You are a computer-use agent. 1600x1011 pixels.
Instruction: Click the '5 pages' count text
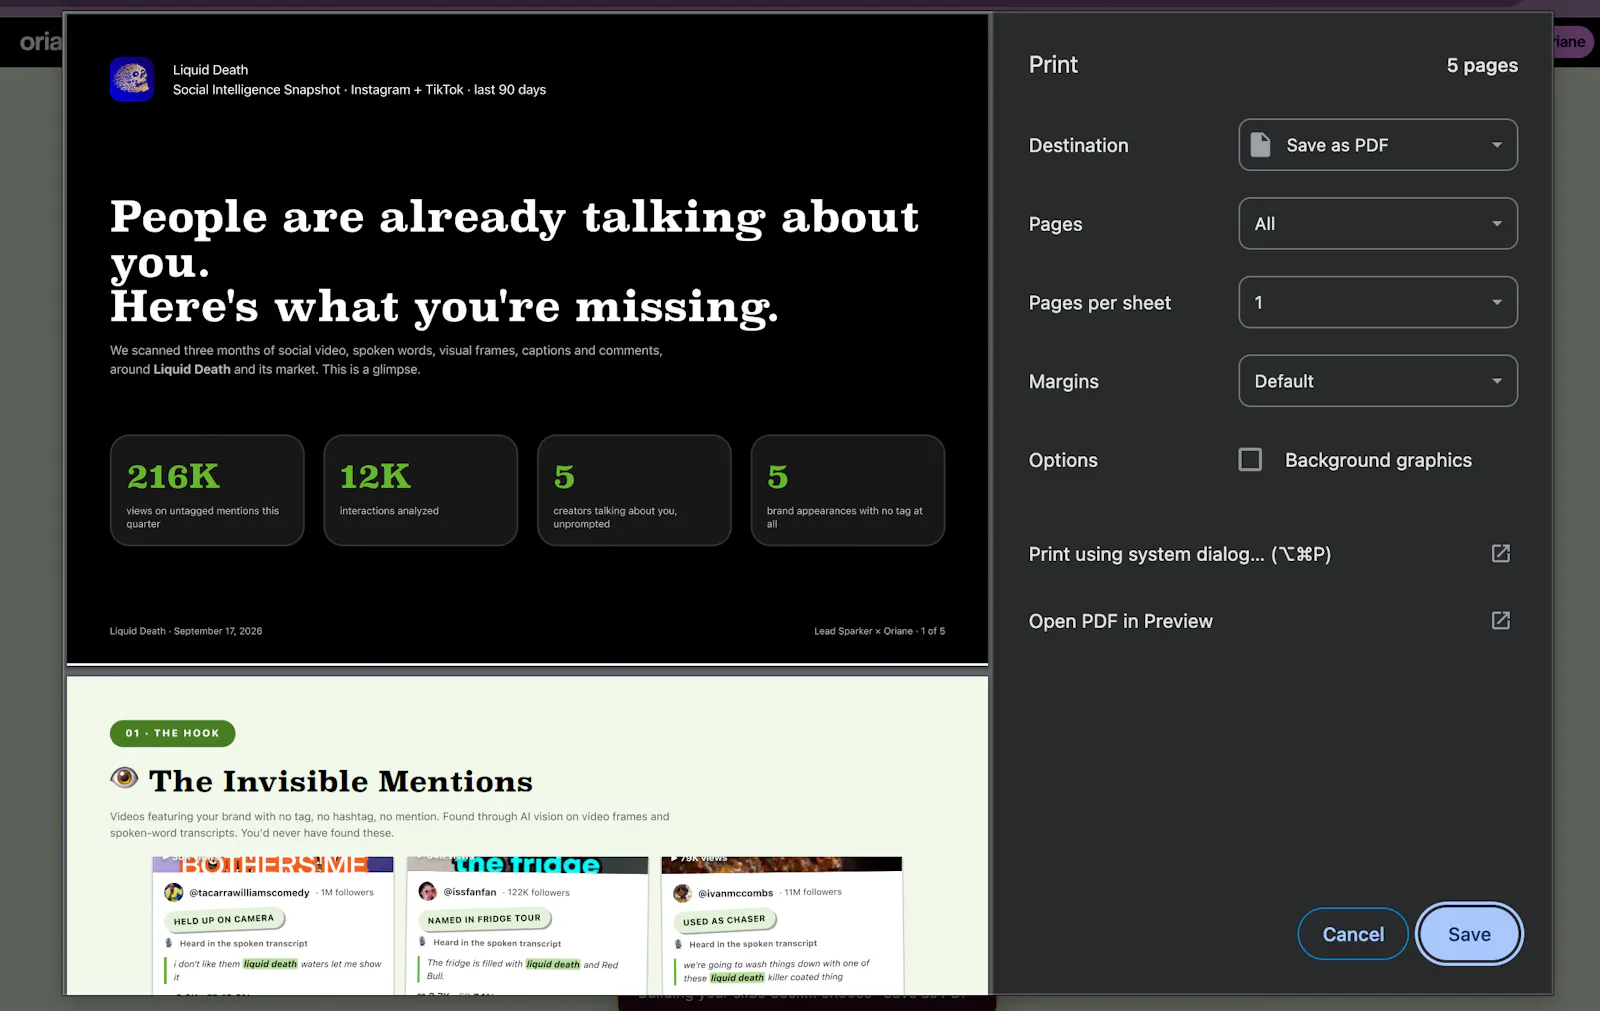(x=1482, y=65)
